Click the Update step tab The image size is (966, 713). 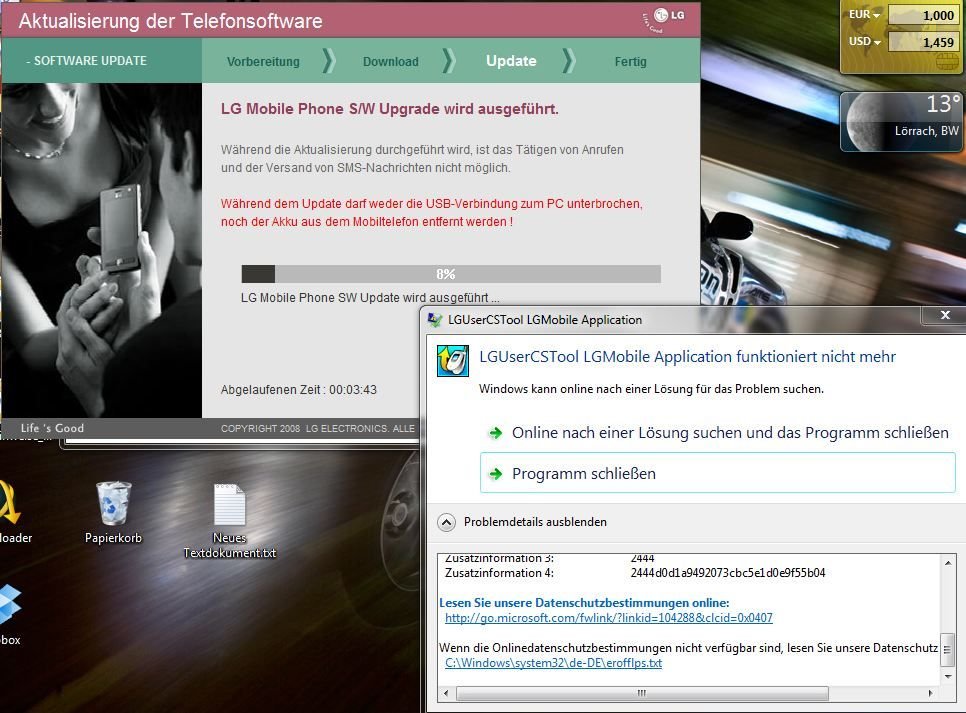point(511,61)
